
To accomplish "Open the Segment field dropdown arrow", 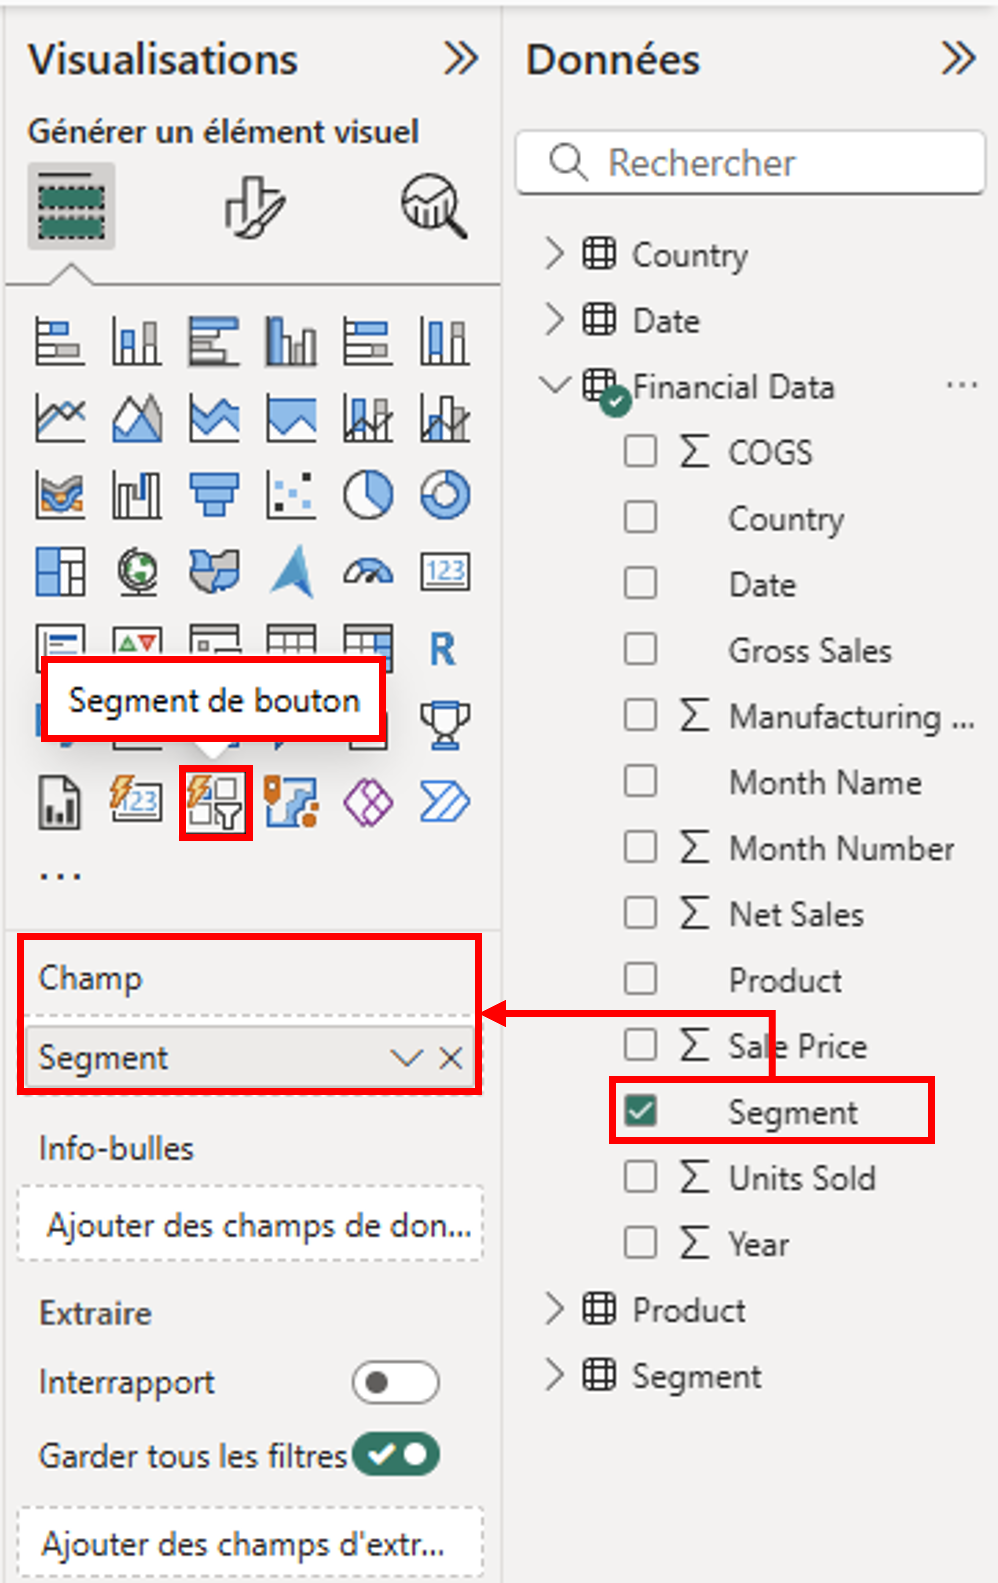I will [406, 1058].
